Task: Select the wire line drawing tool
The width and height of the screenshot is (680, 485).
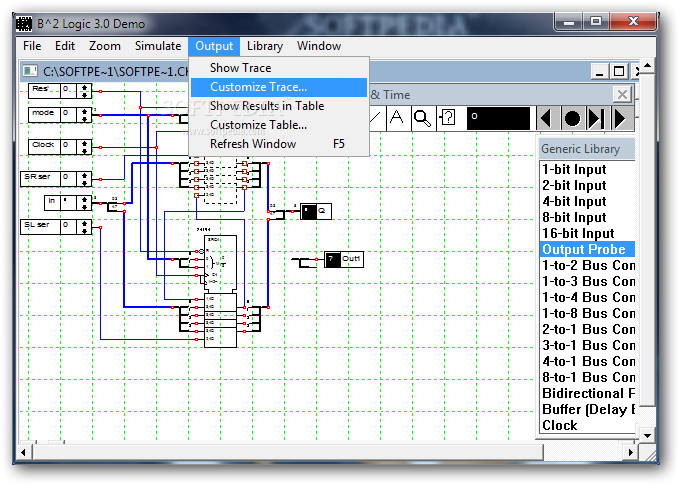Action: 377,118
